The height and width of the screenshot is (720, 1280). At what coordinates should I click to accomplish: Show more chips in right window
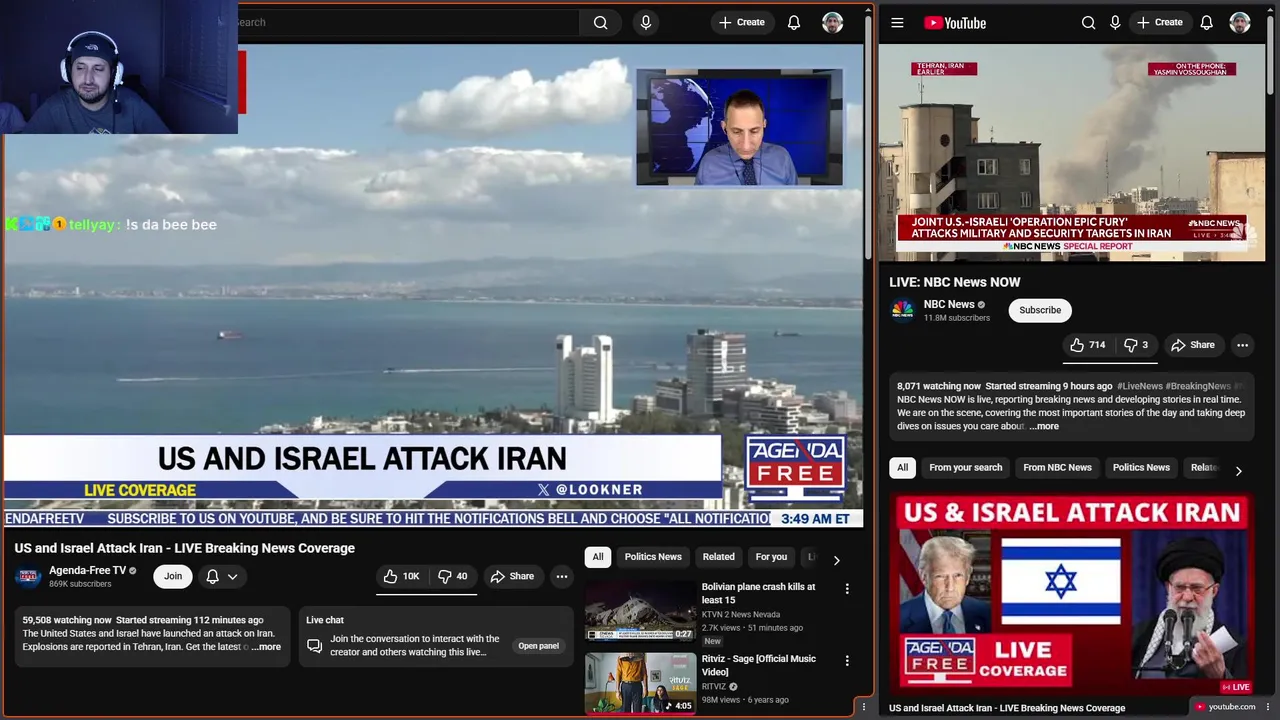pos(1238,471)
